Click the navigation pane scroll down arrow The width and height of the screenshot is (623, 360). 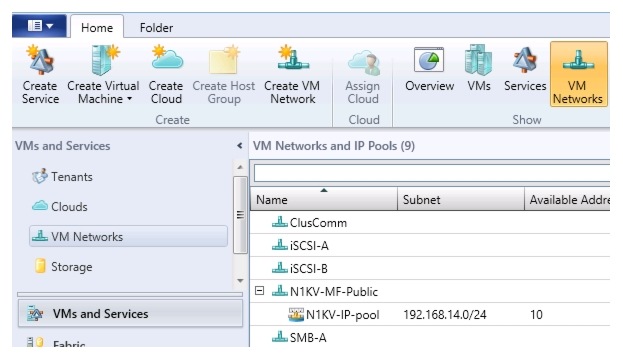[x=240, y=281]
